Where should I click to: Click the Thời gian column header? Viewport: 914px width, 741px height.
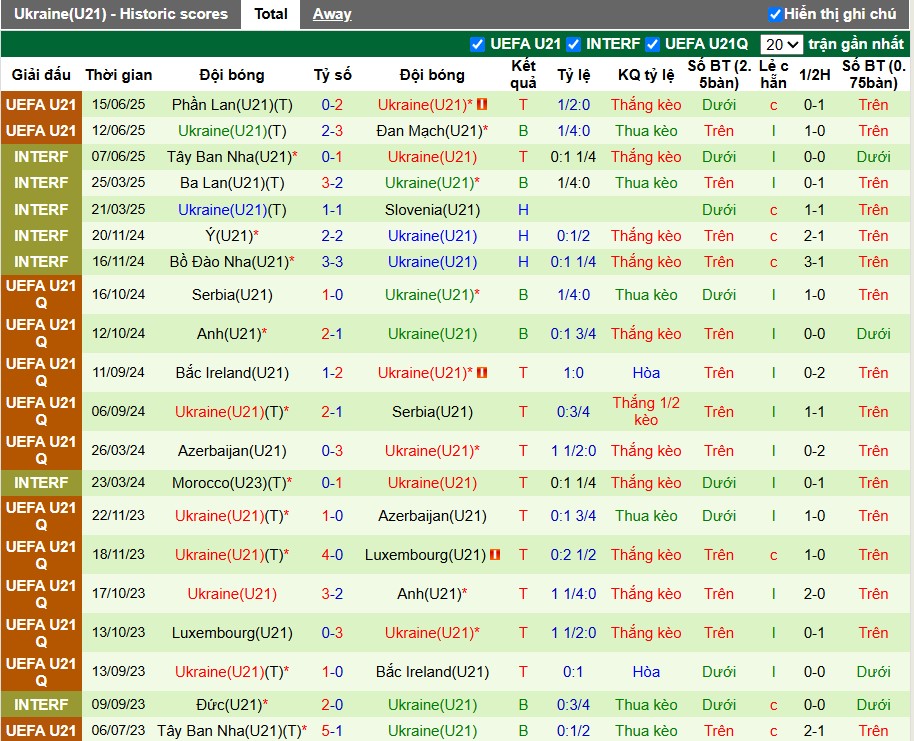(x=118, y=75)
